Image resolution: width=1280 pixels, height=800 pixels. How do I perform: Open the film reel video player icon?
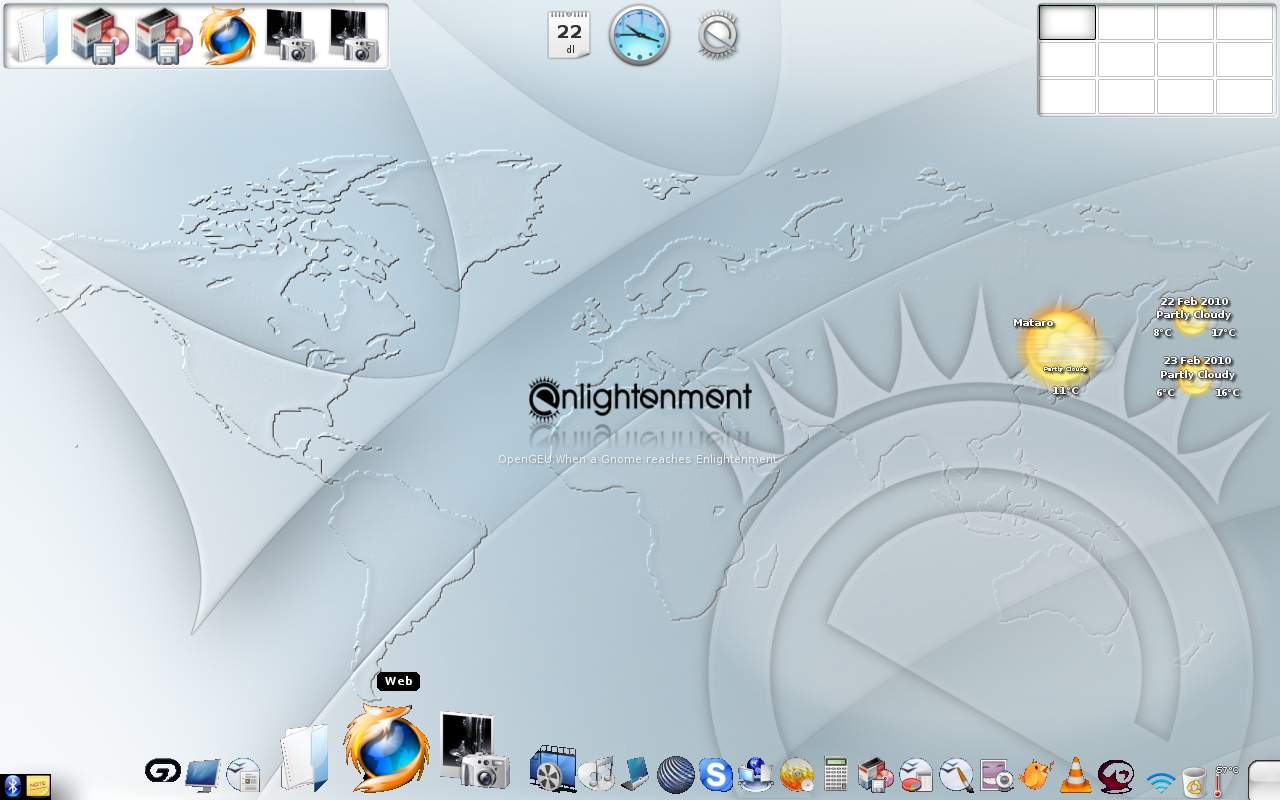[552, 770]
